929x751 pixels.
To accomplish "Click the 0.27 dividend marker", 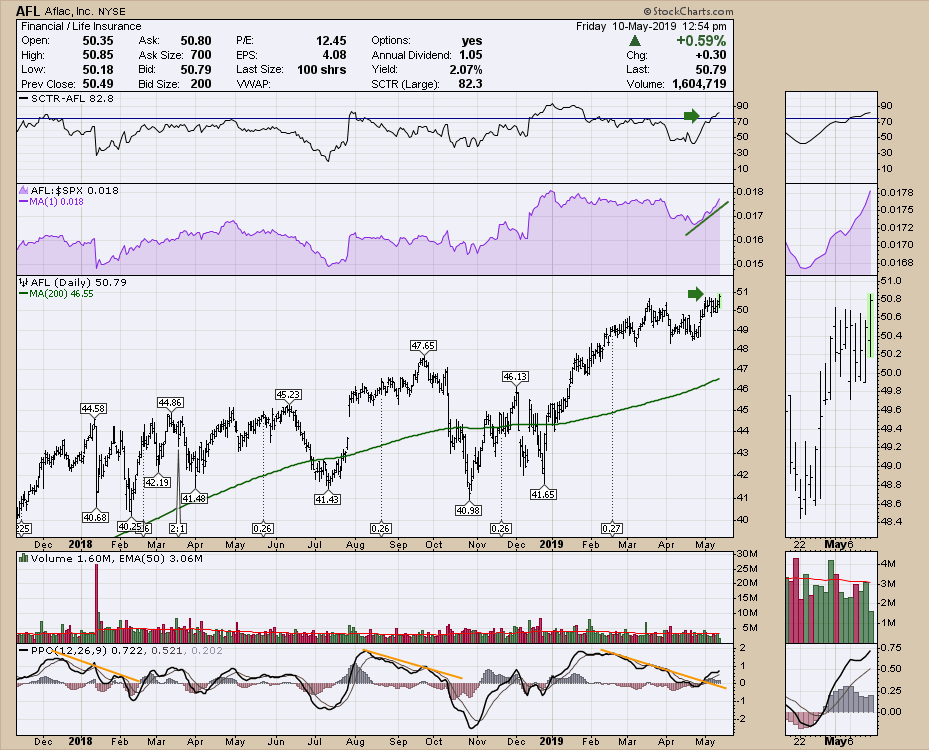I will [x=611, y=528].
